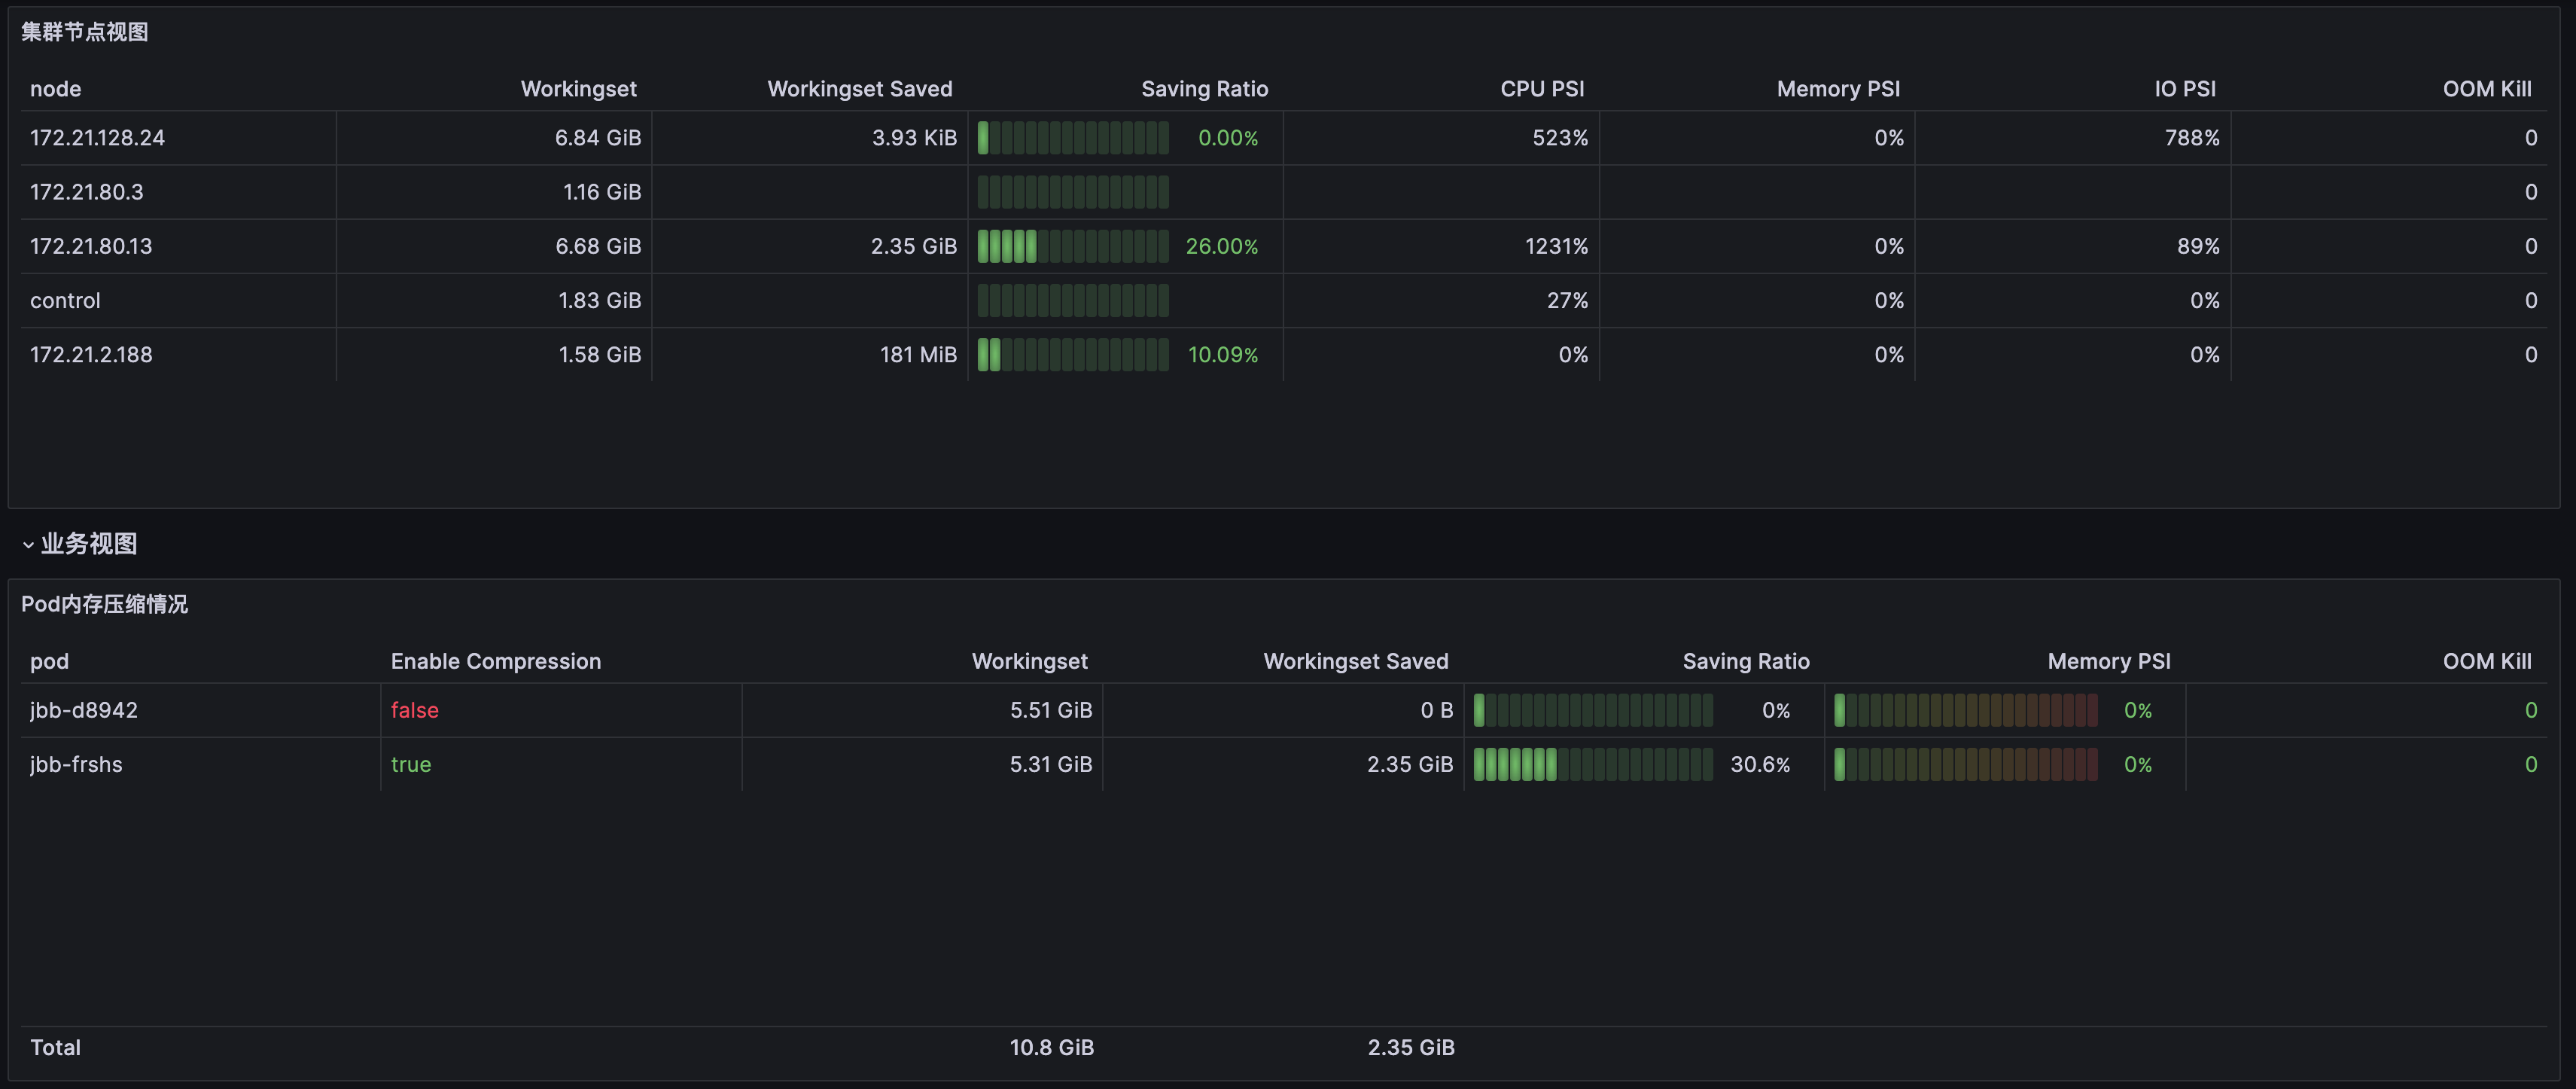Sort node table by IO PSI header

click(x=2184, y=89)
